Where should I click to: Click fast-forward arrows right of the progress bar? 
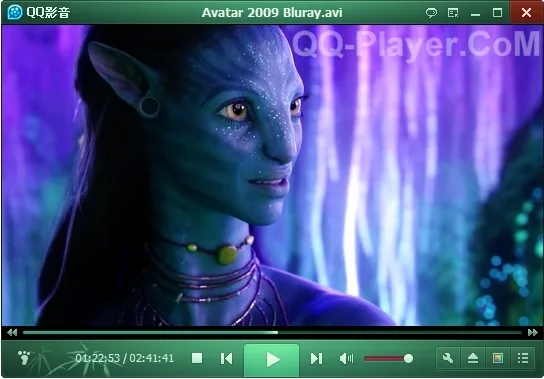click(533, 332)
